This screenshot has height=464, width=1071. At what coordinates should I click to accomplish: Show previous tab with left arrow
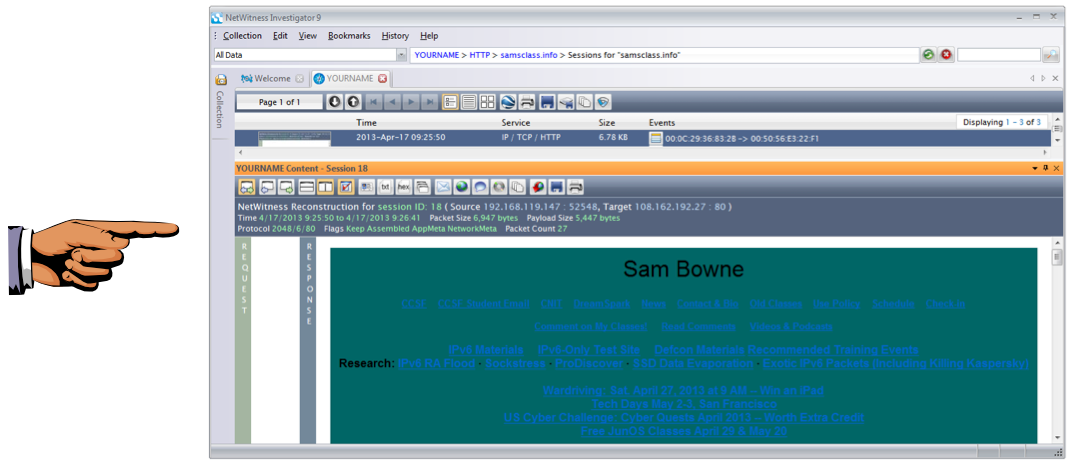point(1032,79)
